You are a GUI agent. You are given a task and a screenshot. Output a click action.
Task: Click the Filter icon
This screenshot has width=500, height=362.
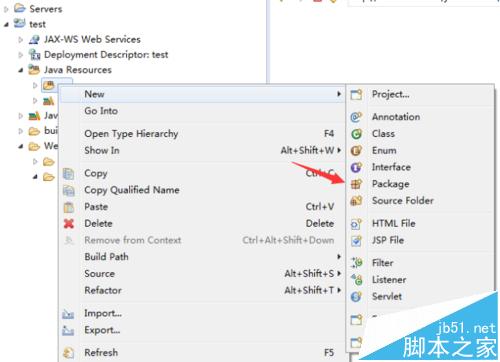(x=357, y=263)
